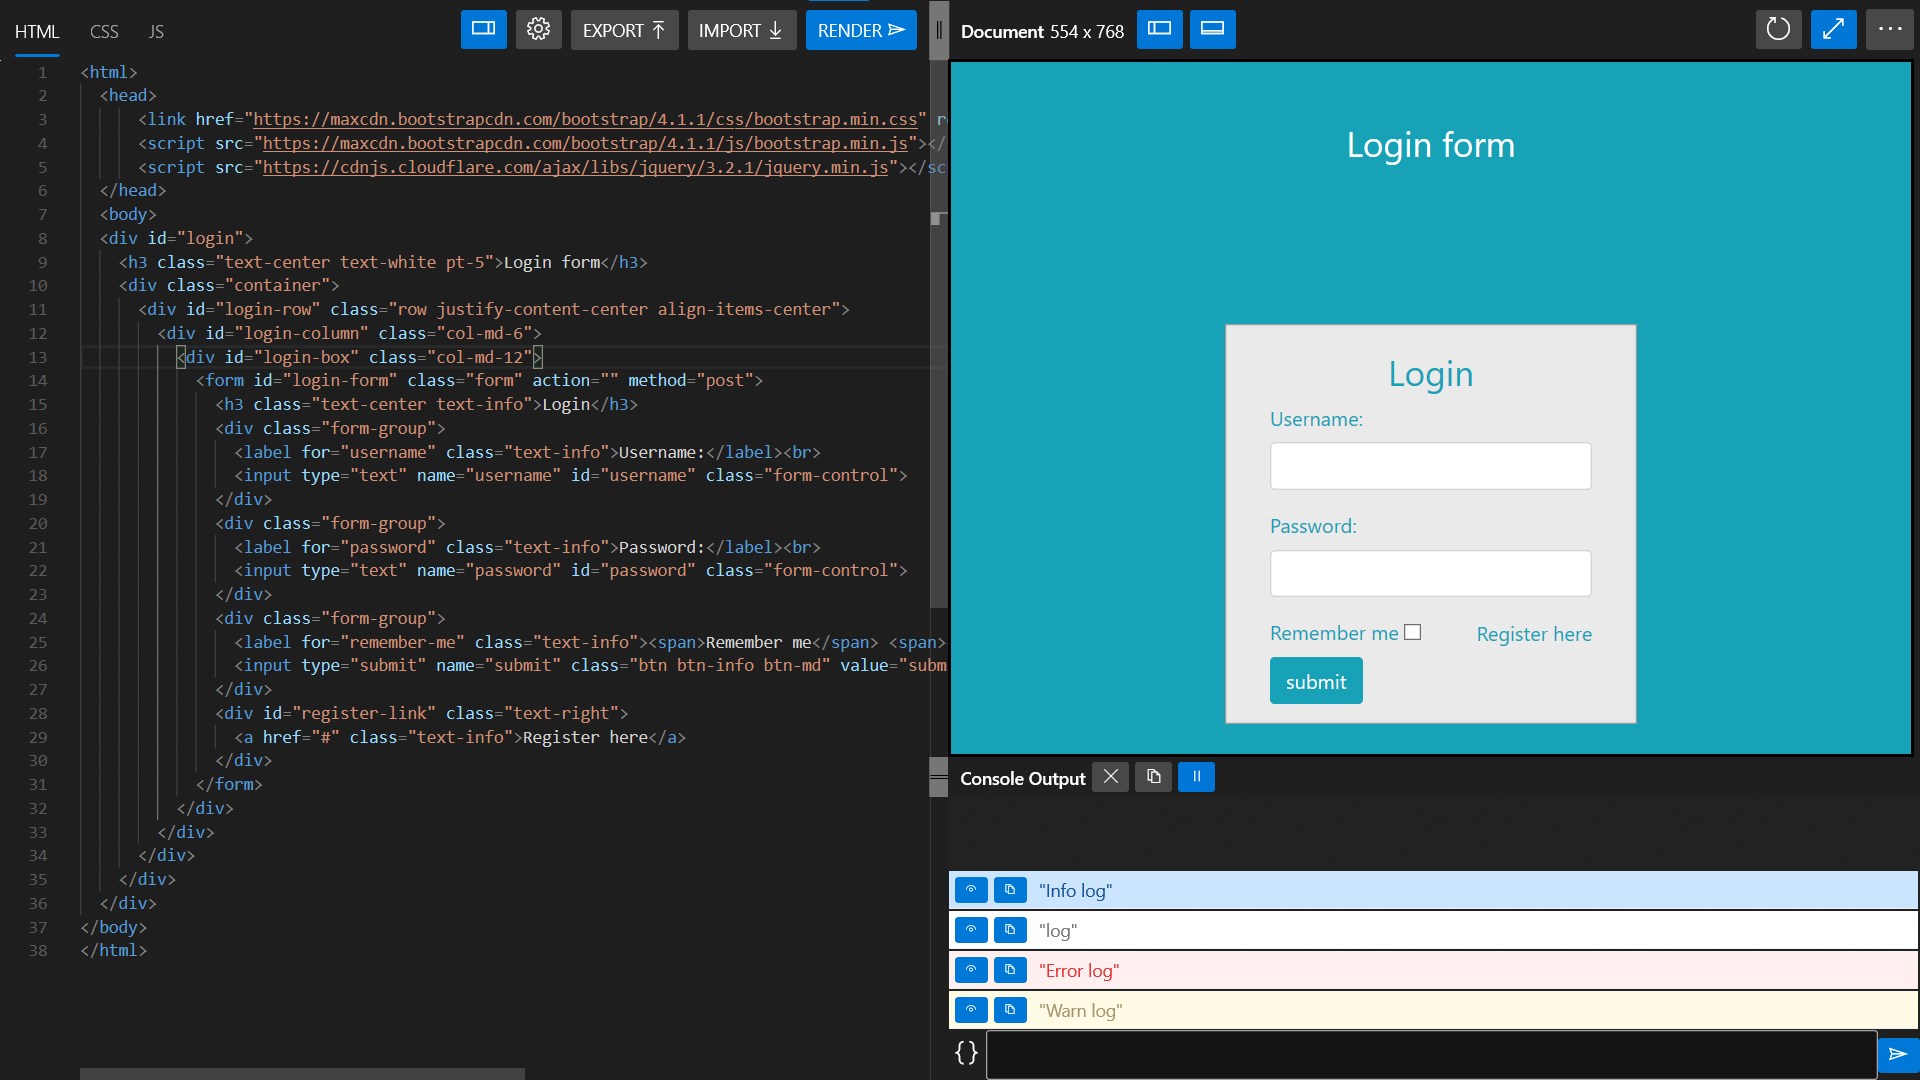Toggle the editor side panel layout icon

coord(483,30)
